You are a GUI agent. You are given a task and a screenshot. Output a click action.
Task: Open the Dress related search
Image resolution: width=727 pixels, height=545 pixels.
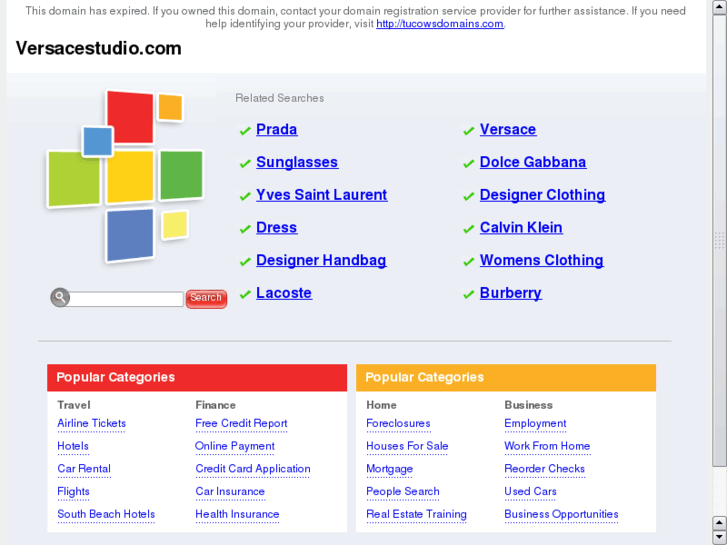click(277, 228)
